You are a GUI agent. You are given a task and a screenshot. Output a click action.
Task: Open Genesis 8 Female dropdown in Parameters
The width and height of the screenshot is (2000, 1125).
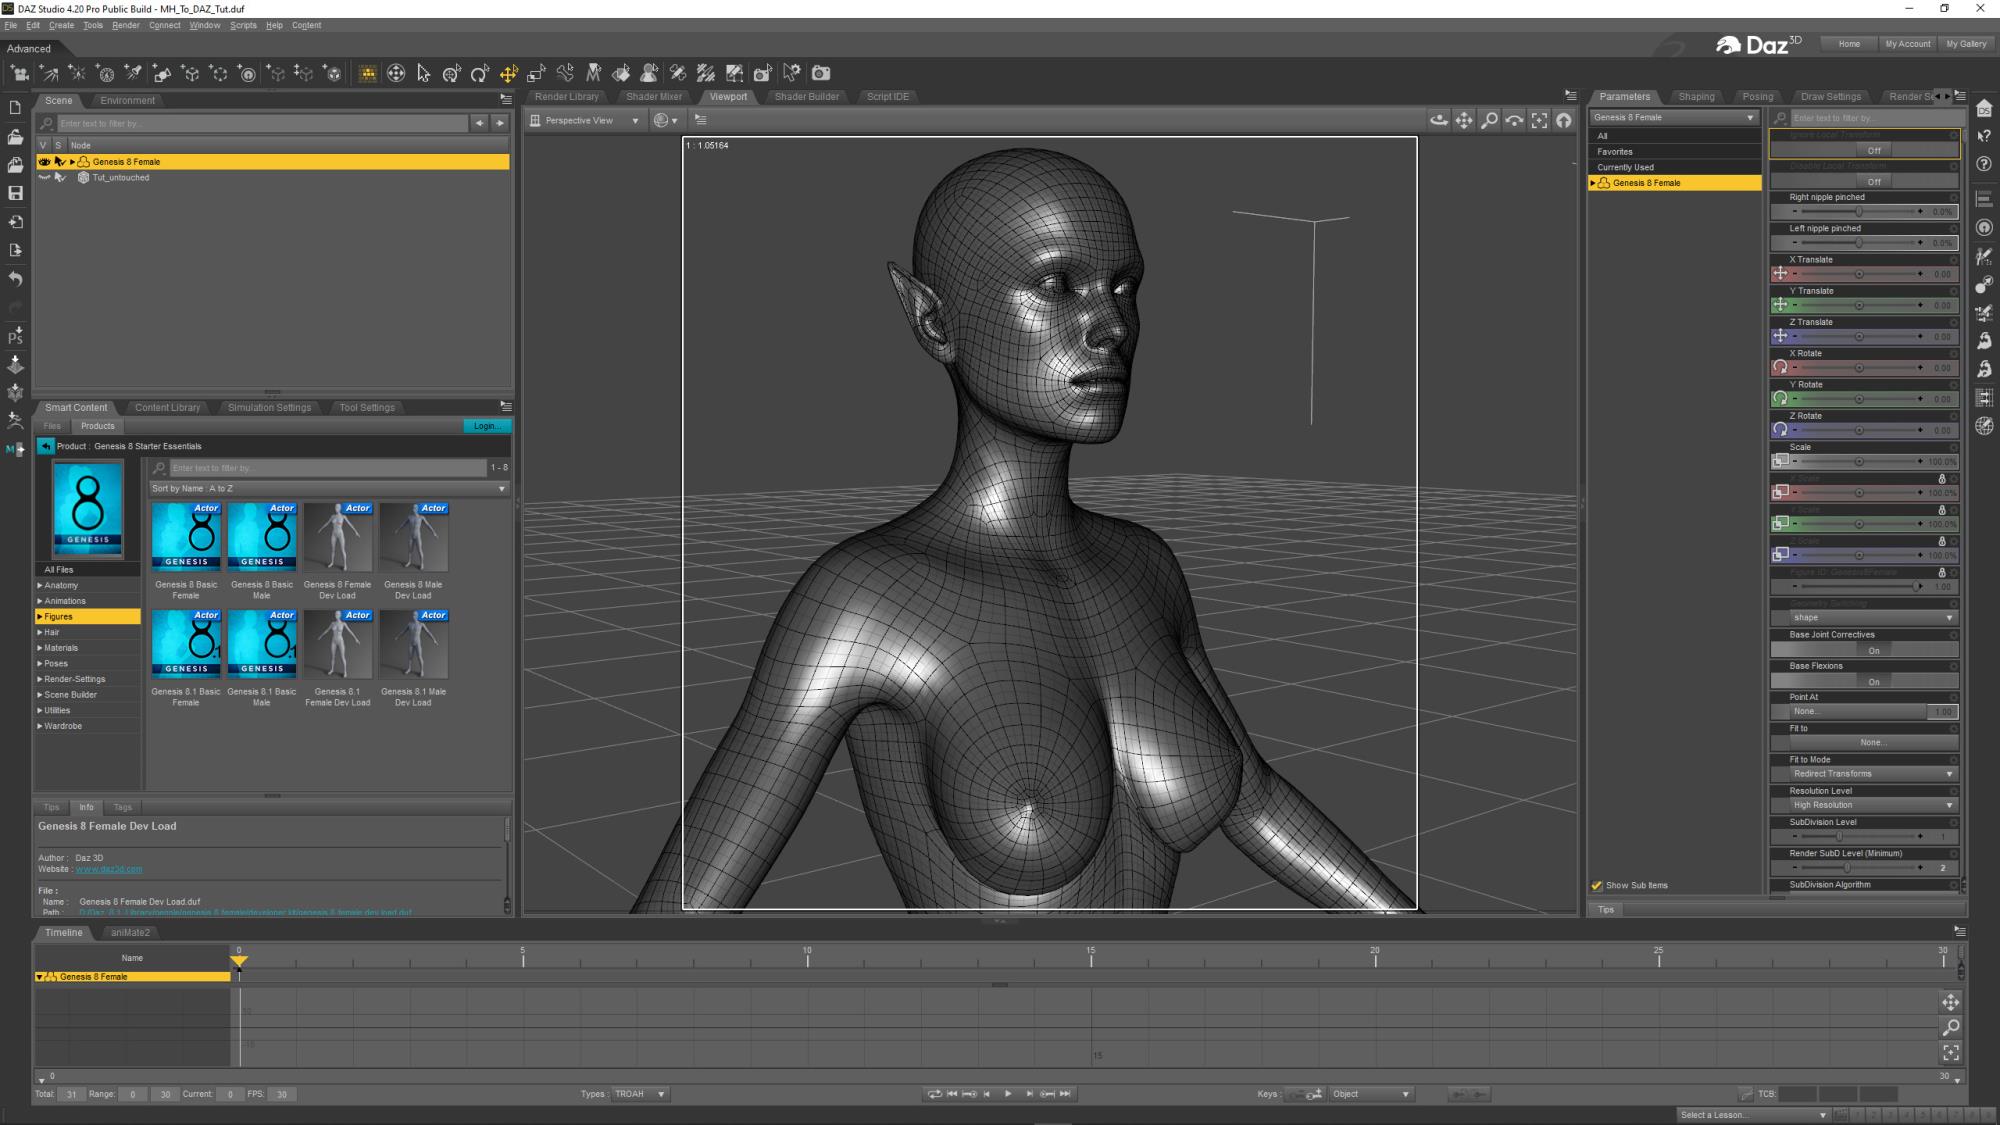pyautogui.click(x=1674, y=117)
